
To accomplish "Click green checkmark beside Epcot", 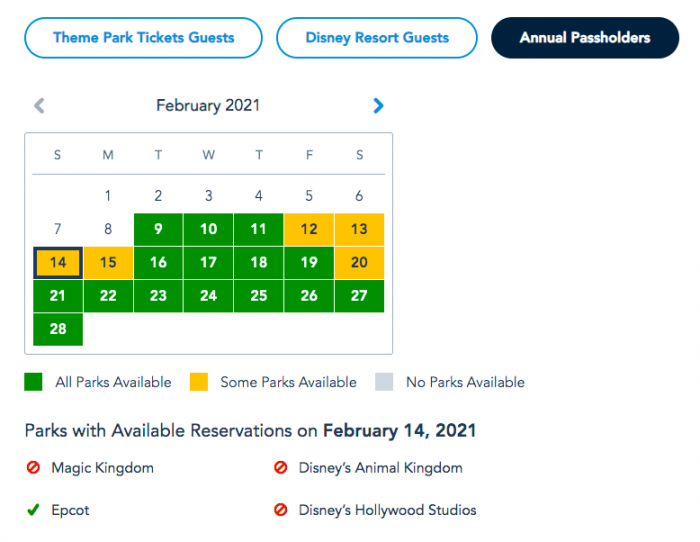I will pos(33,510).
